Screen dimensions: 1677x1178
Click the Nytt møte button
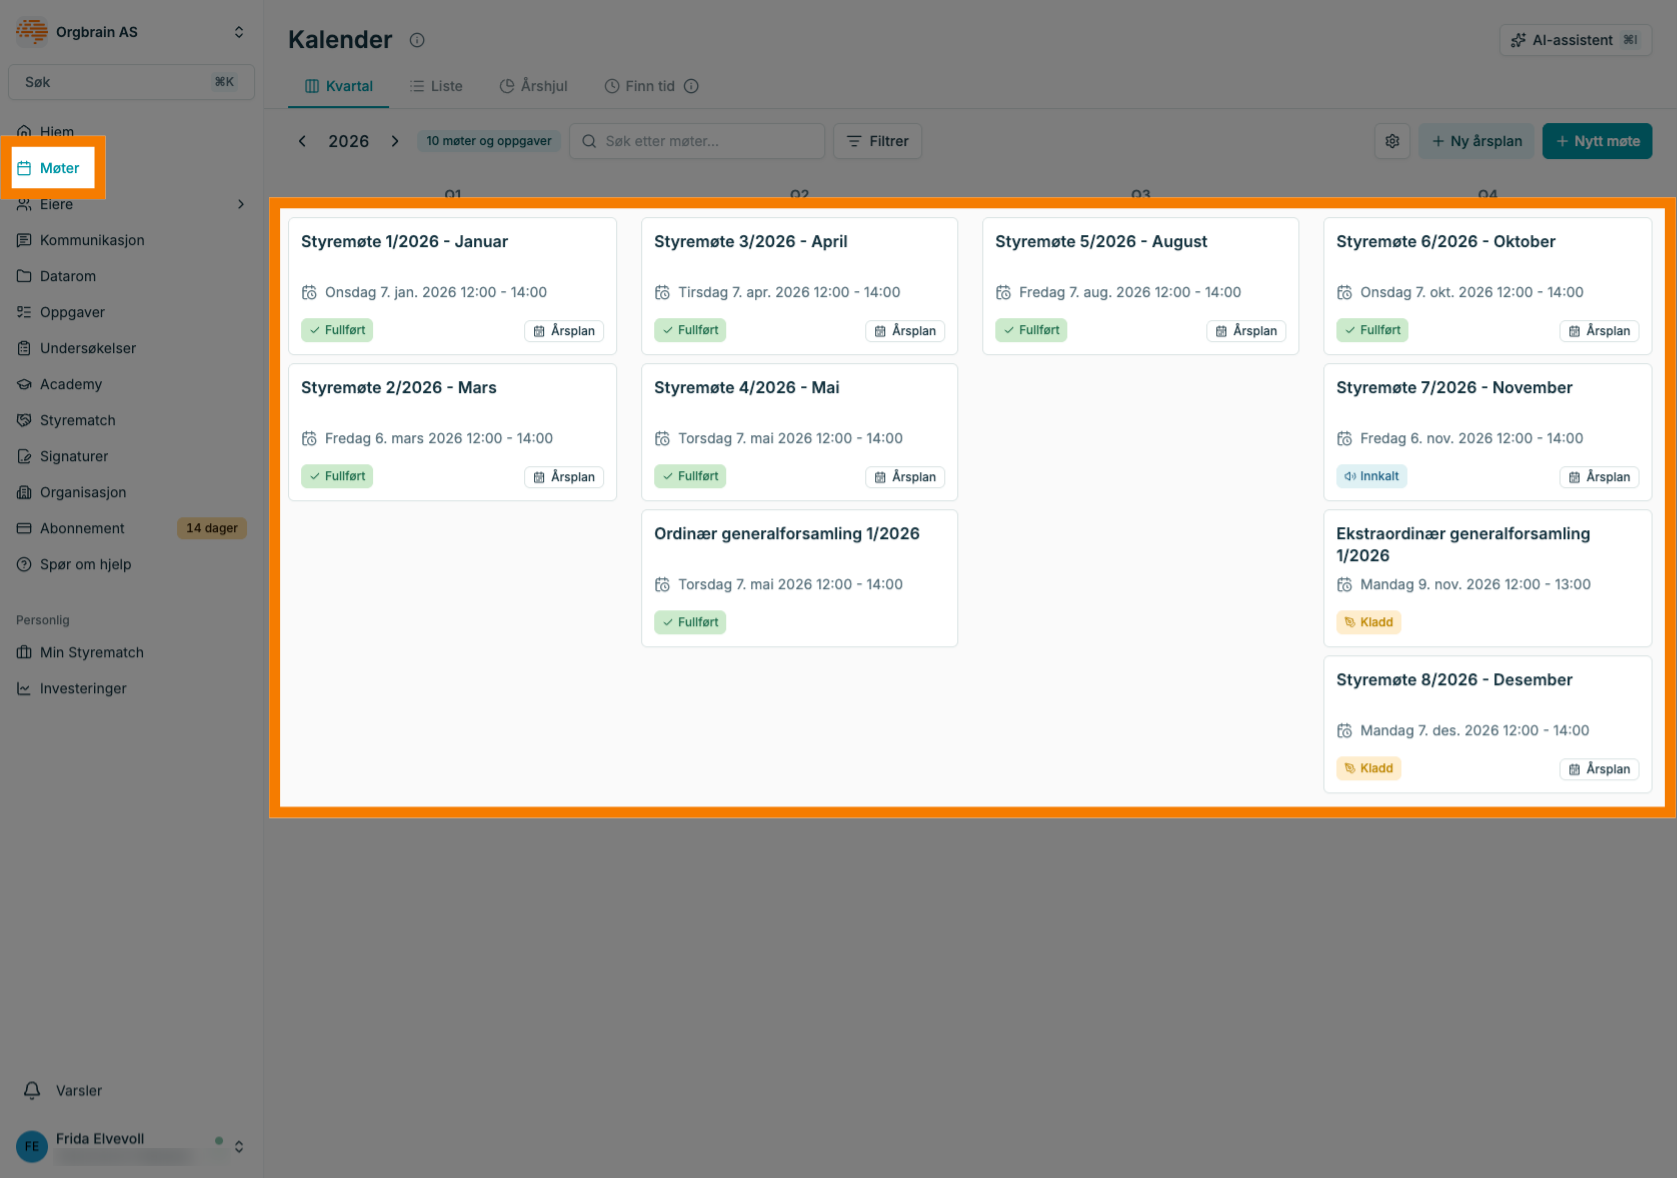coord(1597,141)
